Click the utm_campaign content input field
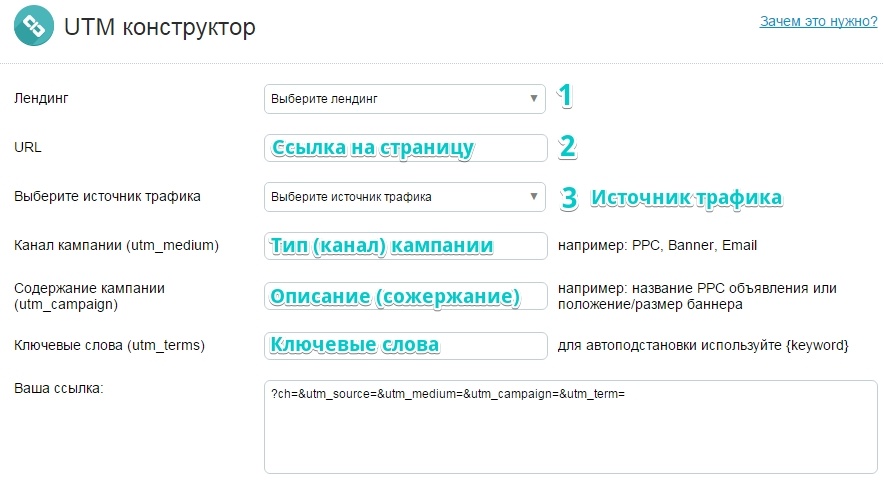 click(x=405, y=296)
